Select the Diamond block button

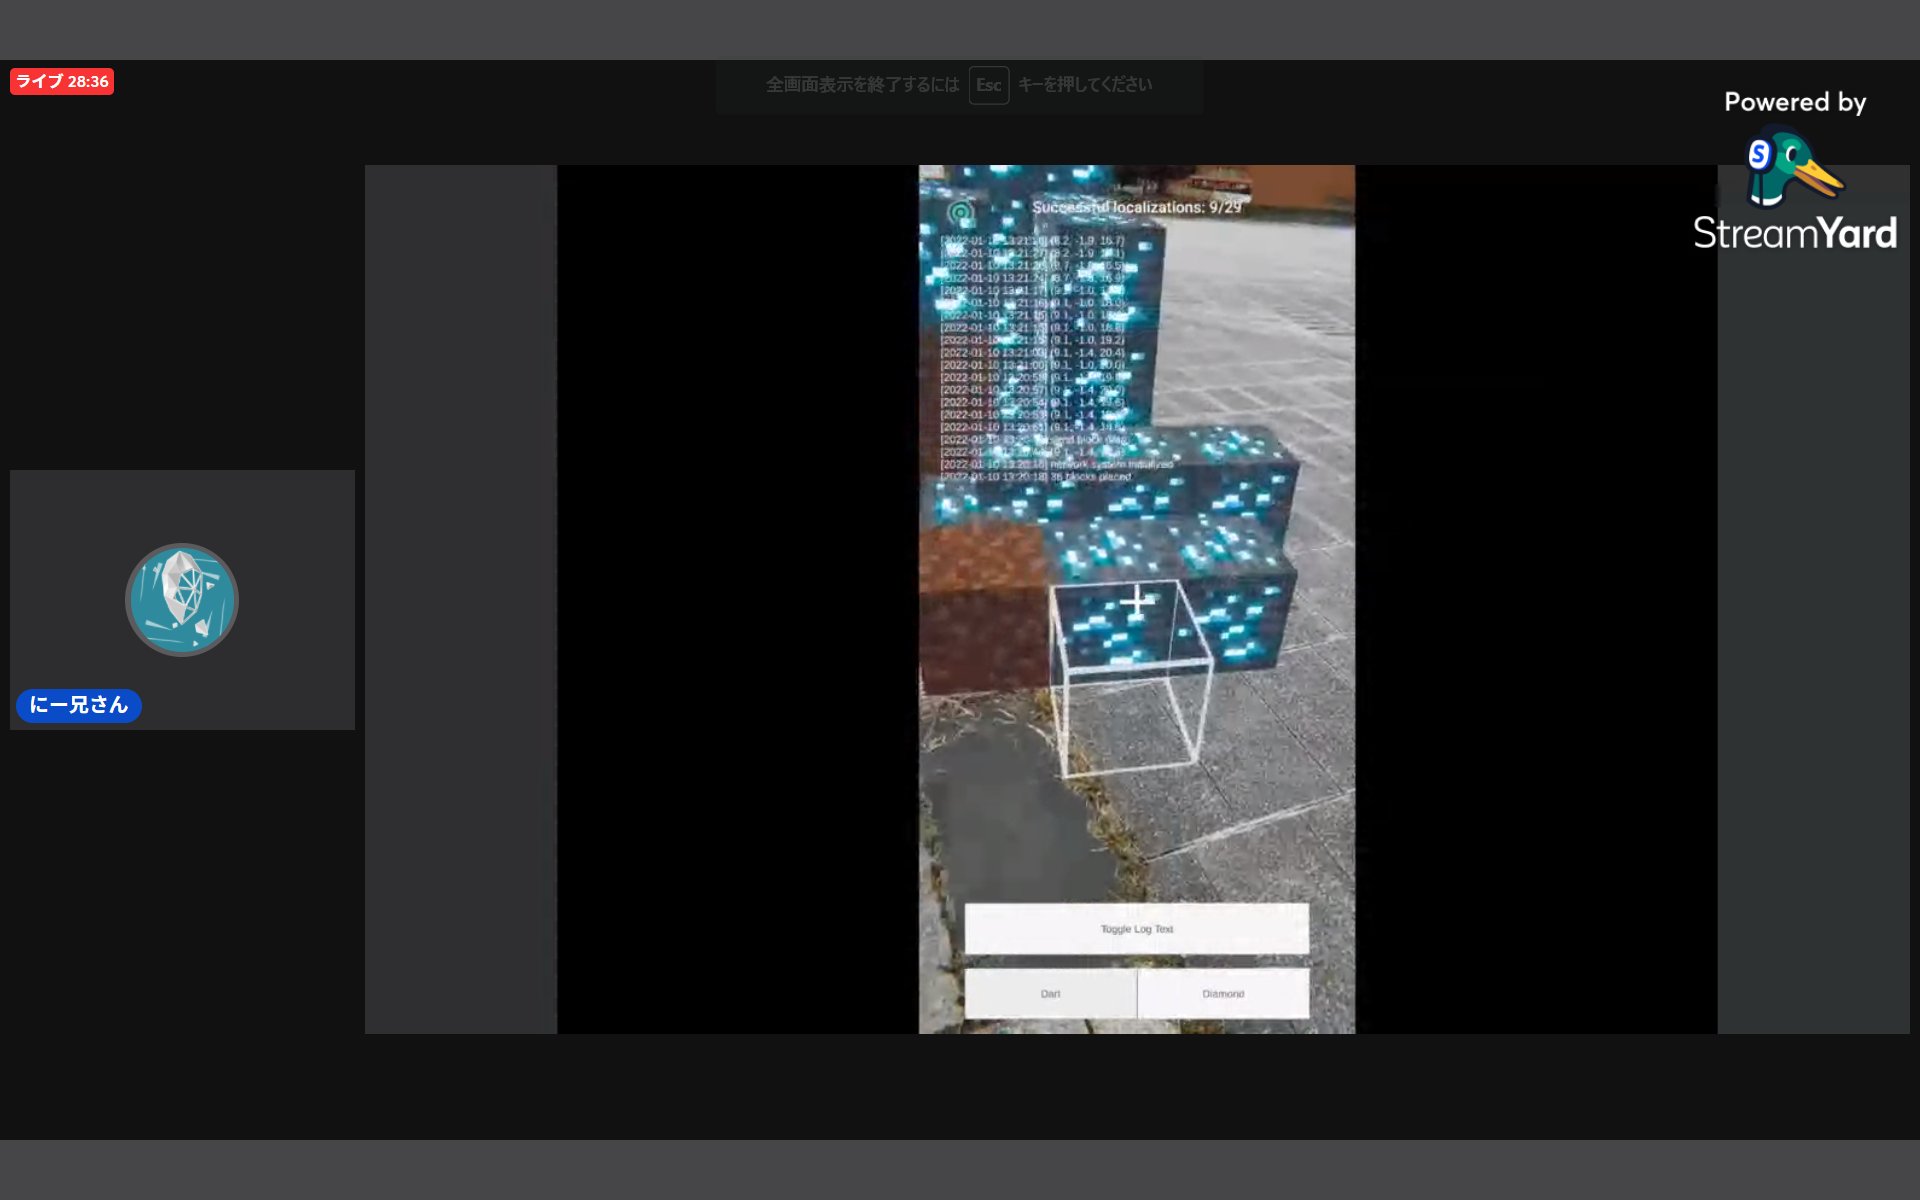[1223, 993]
